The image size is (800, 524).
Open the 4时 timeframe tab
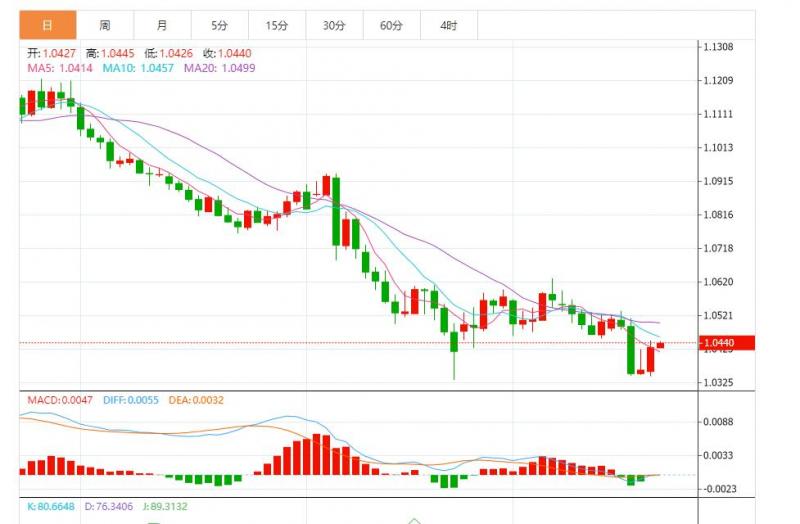449,25
